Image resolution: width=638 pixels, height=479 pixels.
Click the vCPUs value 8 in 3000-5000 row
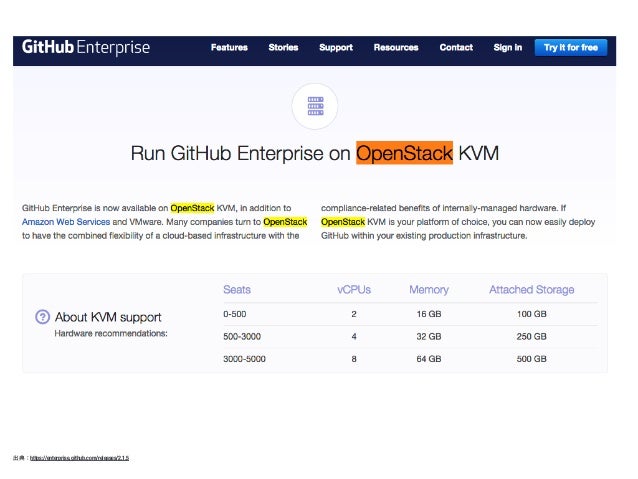point(354,359)
